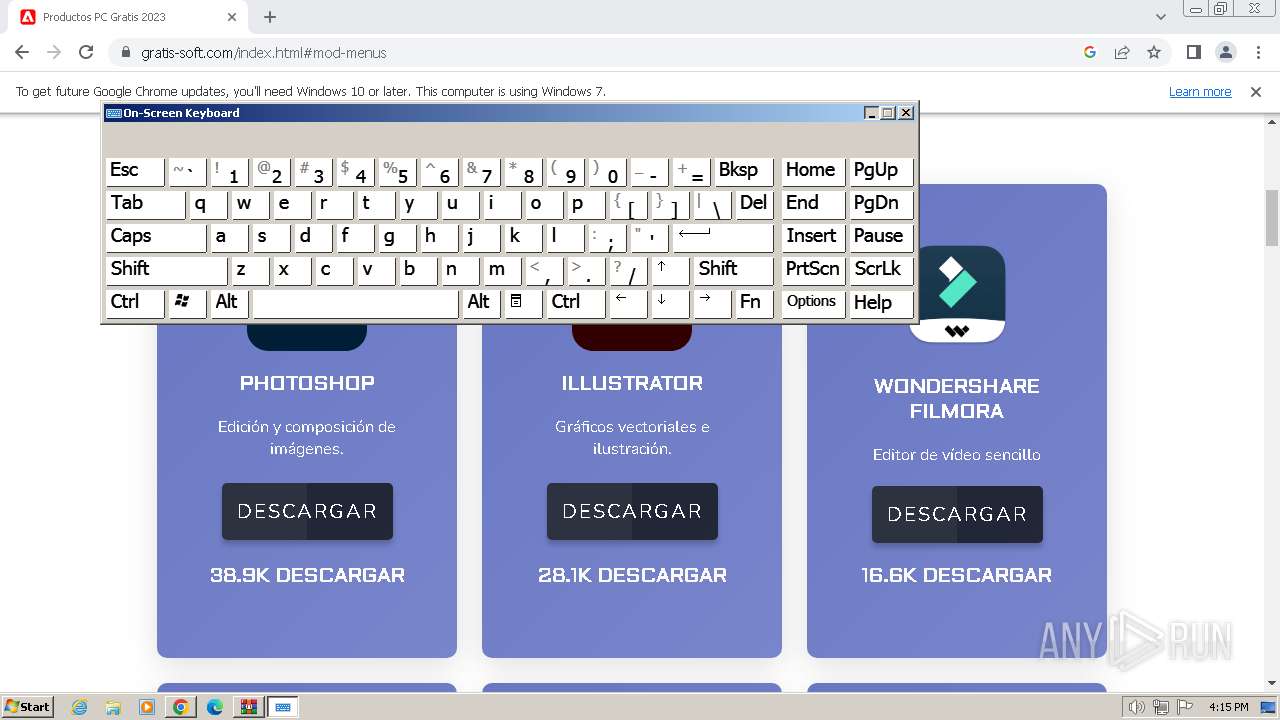This screenshot has height=720, width=1280.
Task: Open the tab search chevron
Action: pos(1161,17)
